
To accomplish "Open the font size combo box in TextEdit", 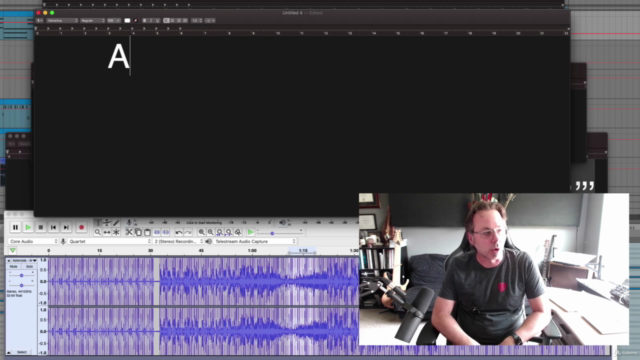I will coord(113,20).
